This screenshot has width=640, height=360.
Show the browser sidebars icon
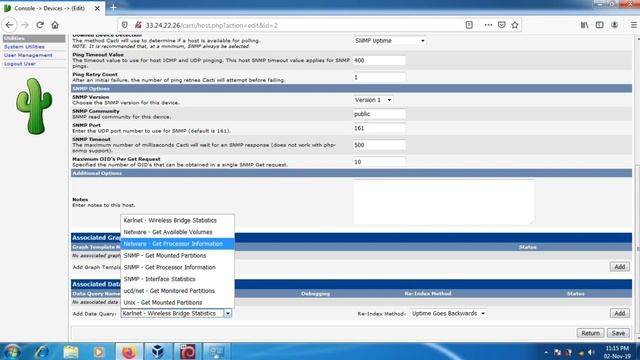click(x=600, y=25)
